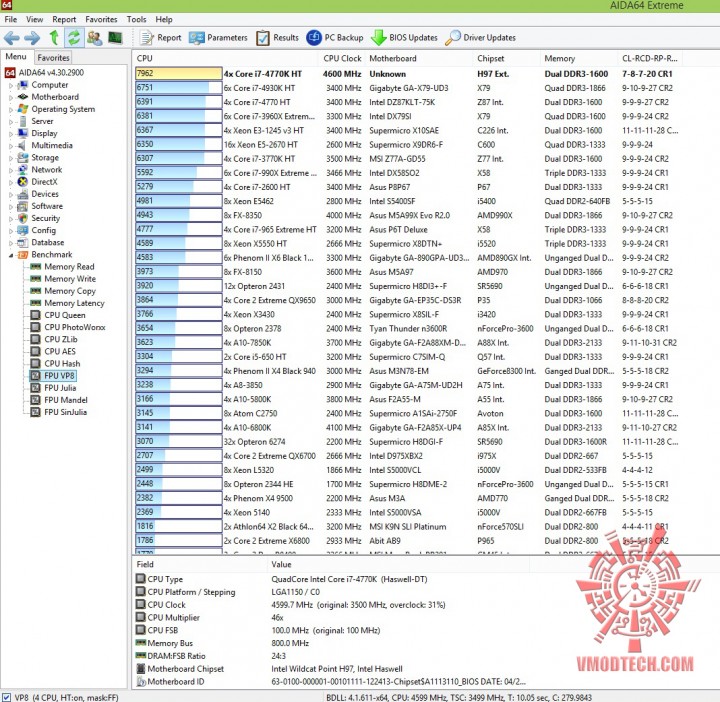
Task: Select the CPU ZLib benchmark icon
Action: [35, 339]
